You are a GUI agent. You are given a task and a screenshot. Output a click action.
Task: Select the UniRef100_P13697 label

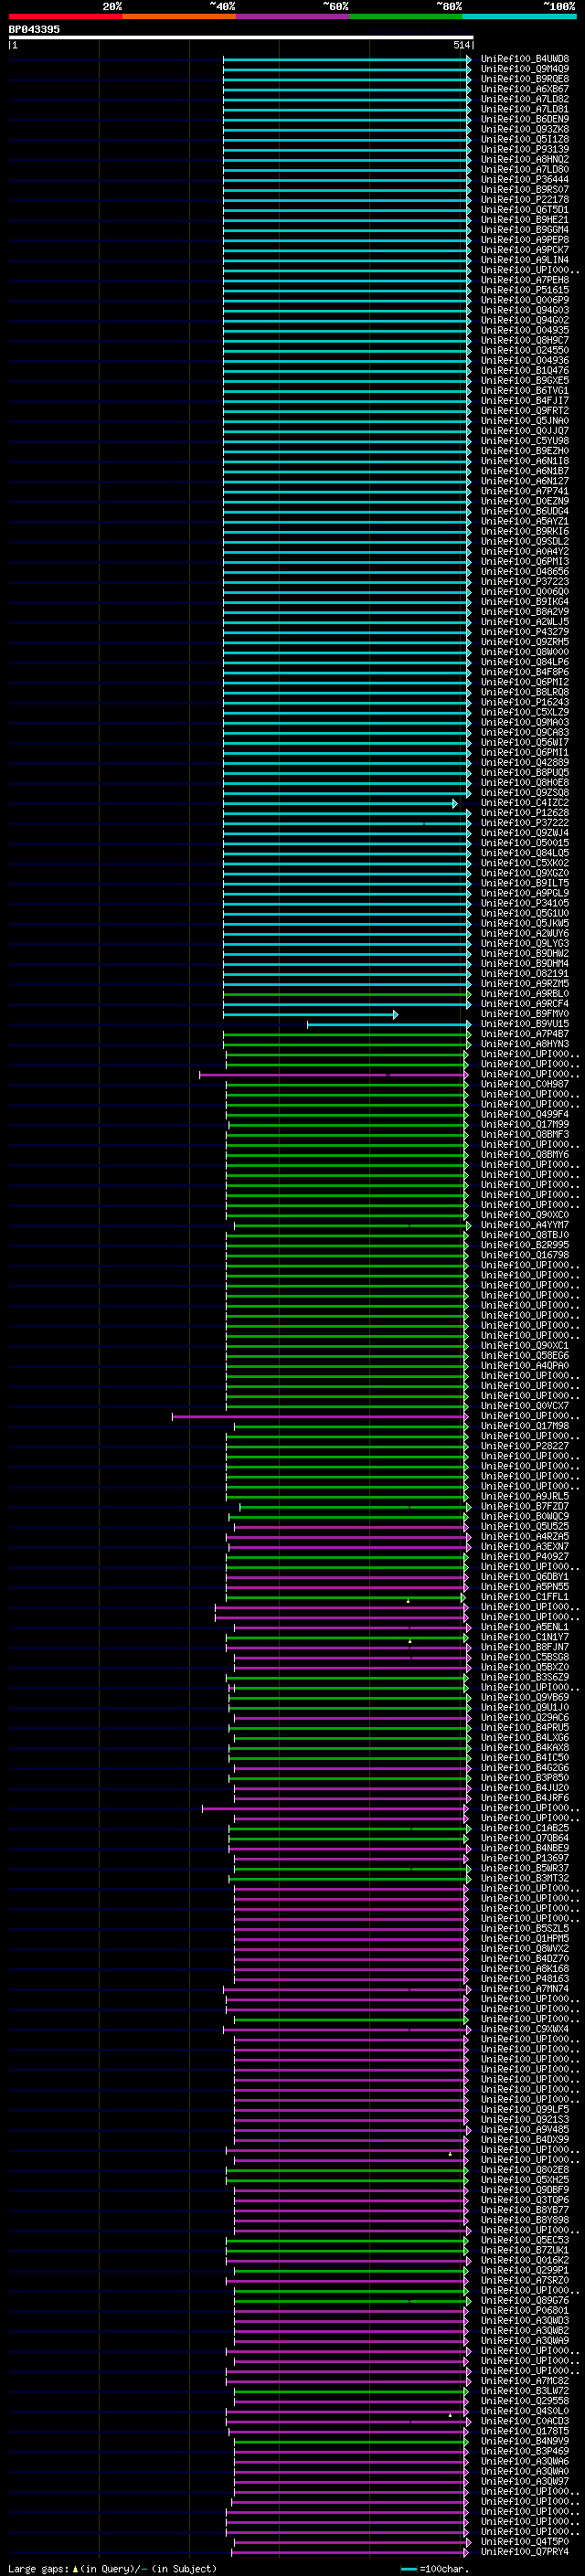tap(525, 1858)
